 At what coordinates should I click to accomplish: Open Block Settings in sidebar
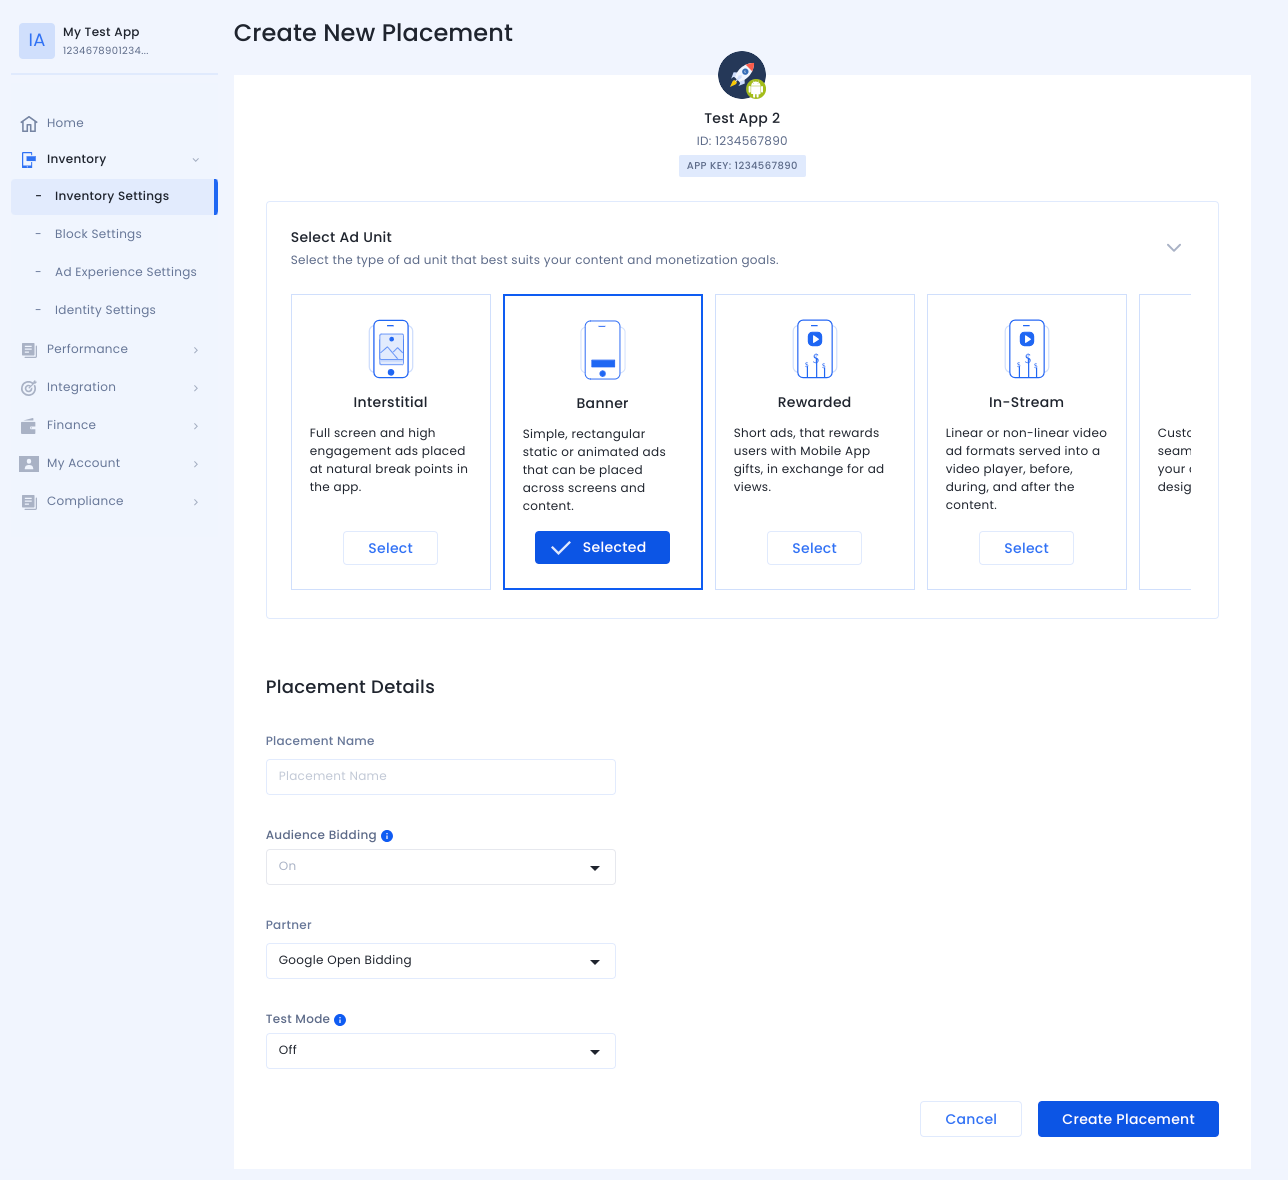(x=98, y=234)
